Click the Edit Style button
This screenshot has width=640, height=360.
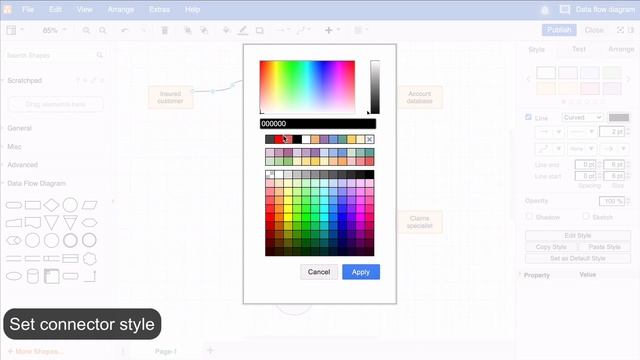click(x=578, y=236)
